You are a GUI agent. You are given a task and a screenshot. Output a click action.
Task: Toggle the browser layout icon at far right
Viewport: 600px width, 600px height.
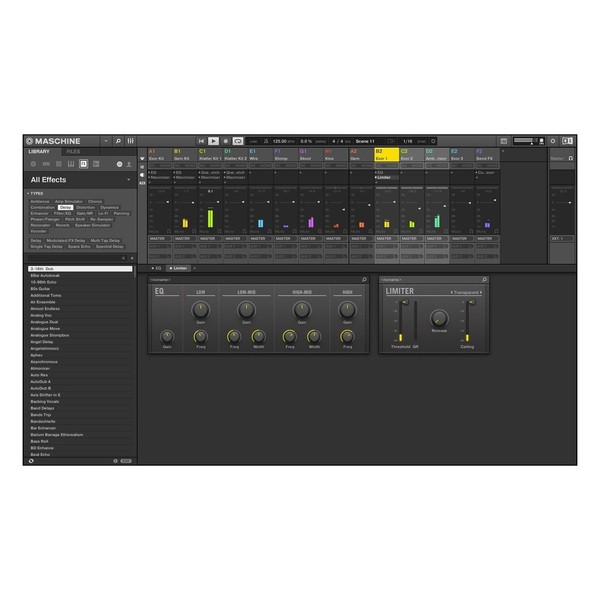coord(567,141)
